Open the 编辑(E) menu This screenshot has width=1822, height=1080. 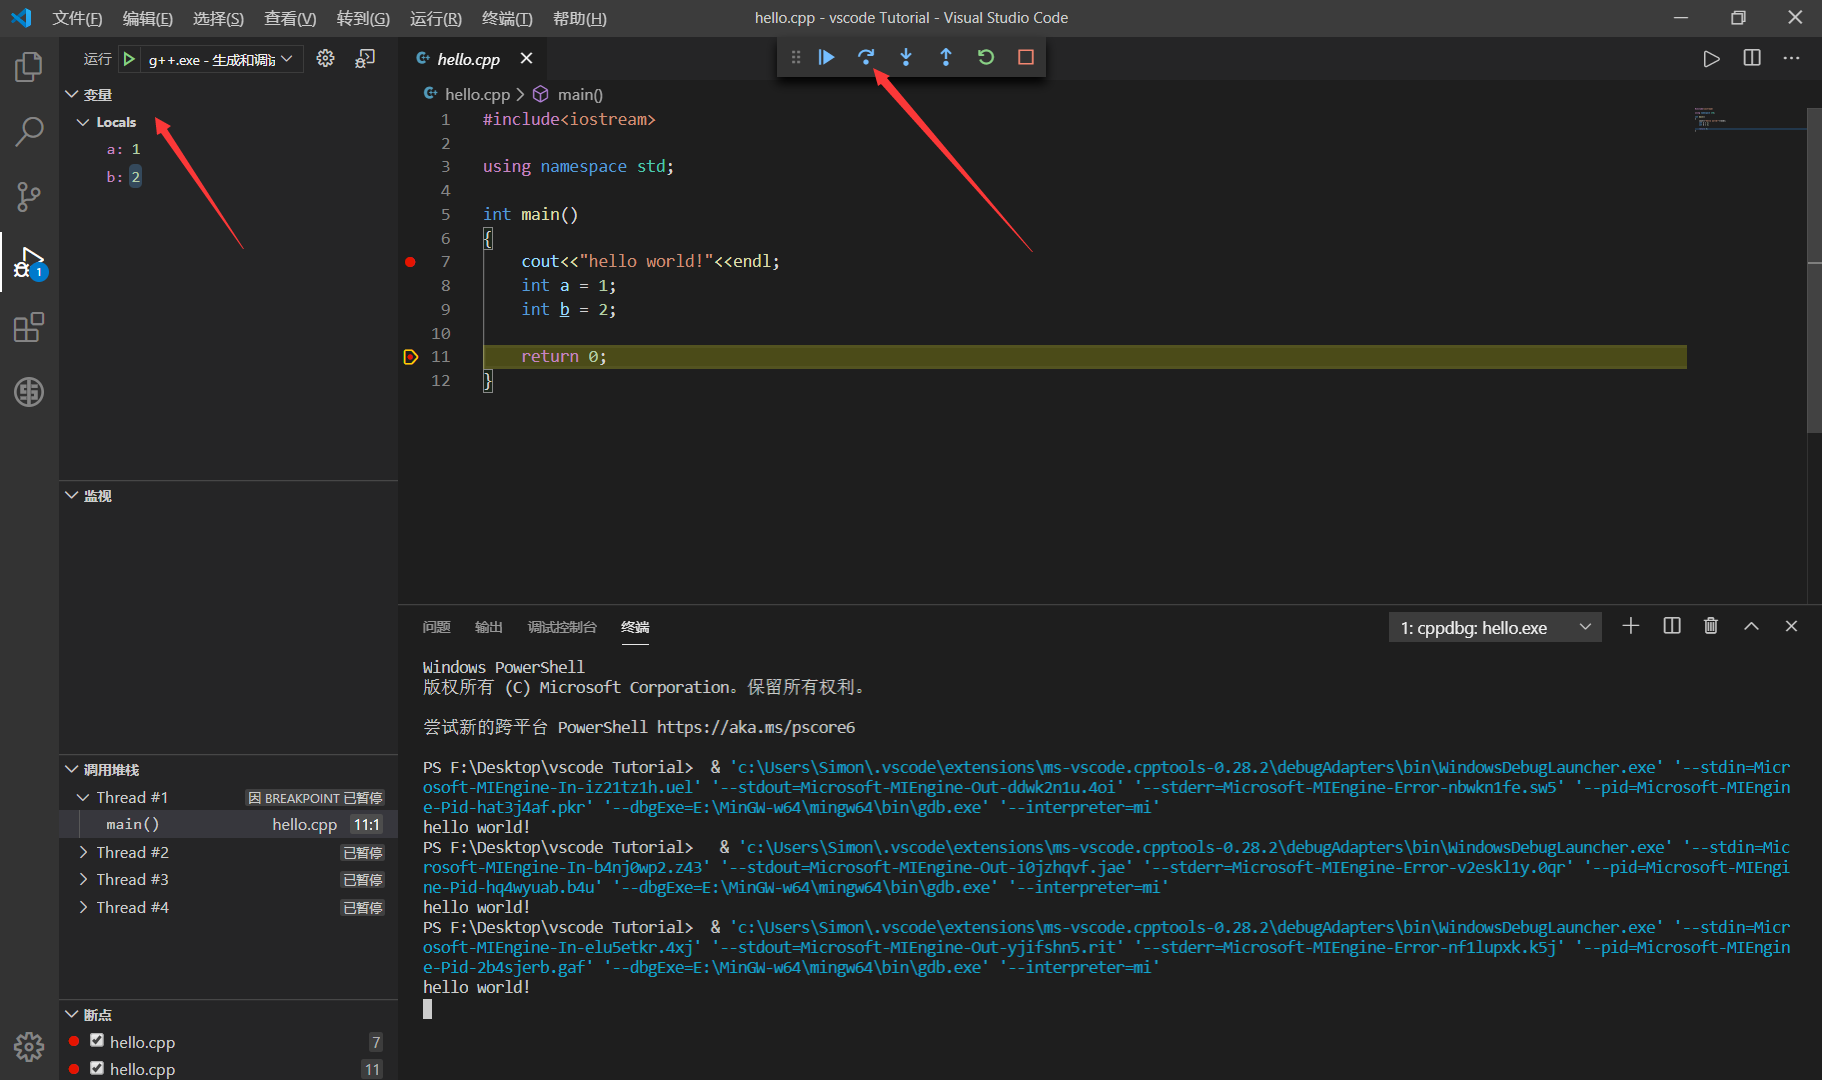(x=147, y=18)
